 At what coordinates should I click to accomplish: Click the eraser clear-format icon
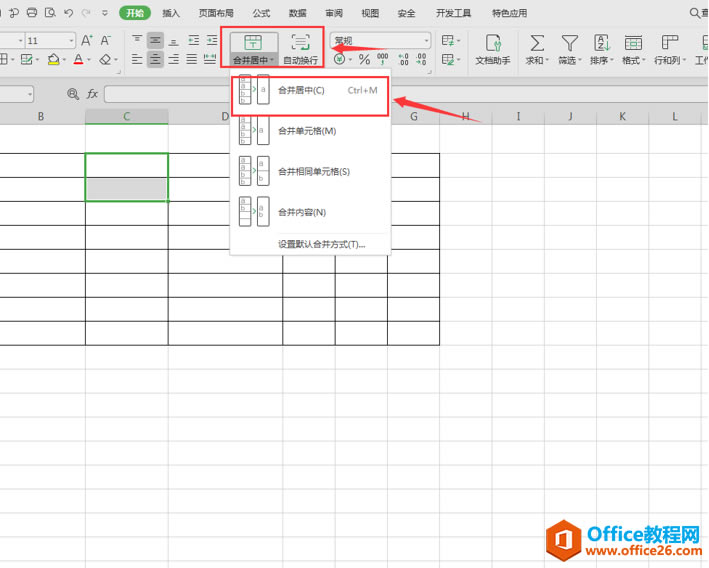pos(105,59)
